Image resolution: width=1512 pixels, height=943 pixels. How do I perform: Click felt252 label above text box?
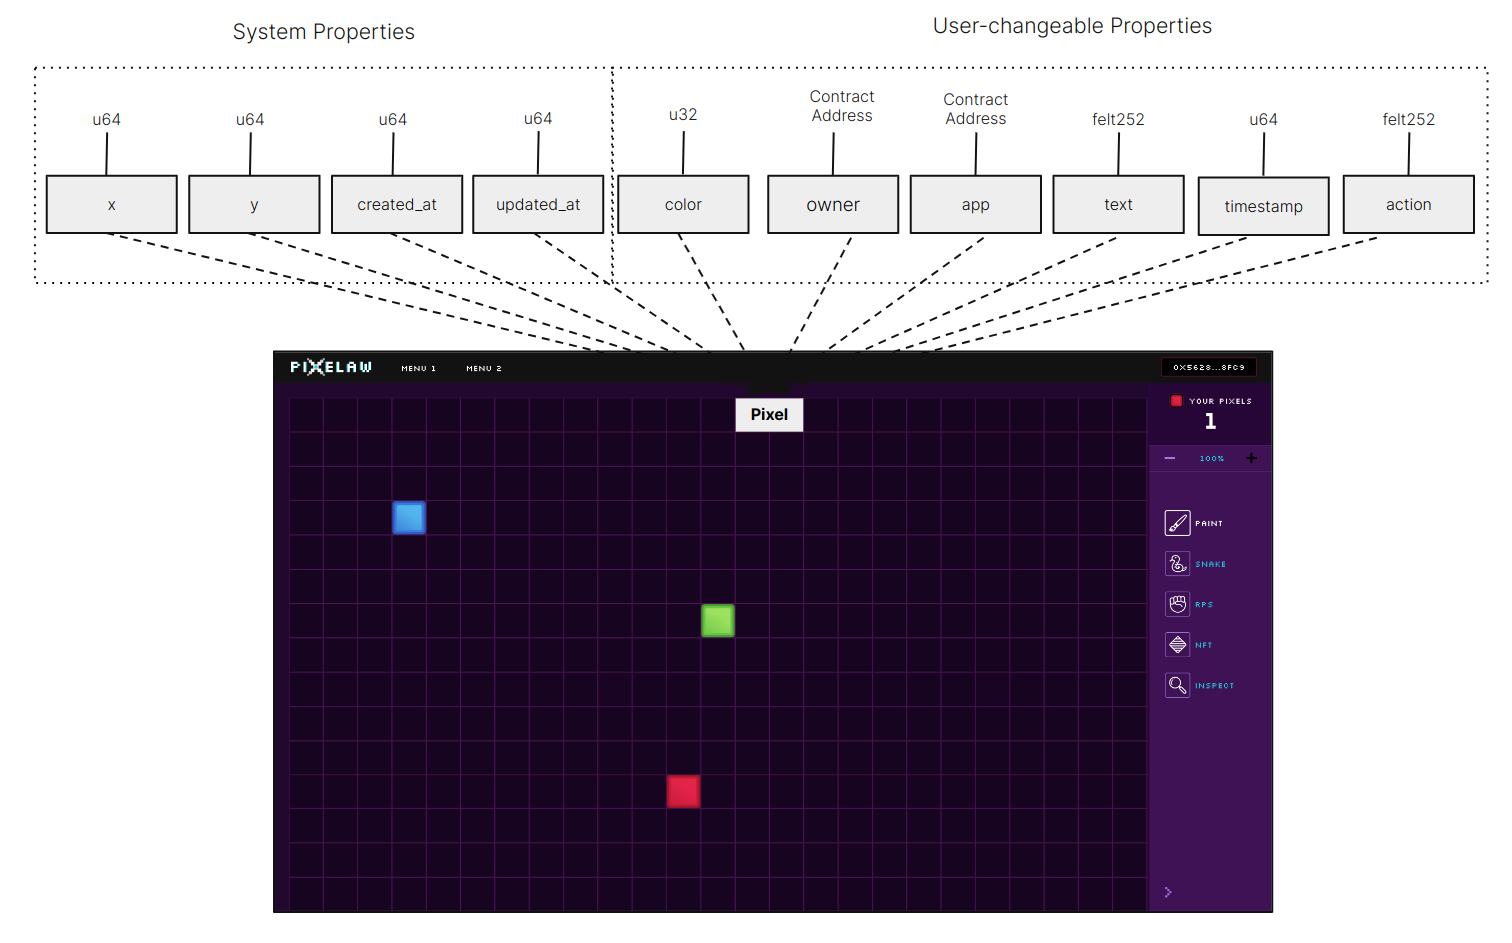pyautogui.click(x=1118, y=120)
